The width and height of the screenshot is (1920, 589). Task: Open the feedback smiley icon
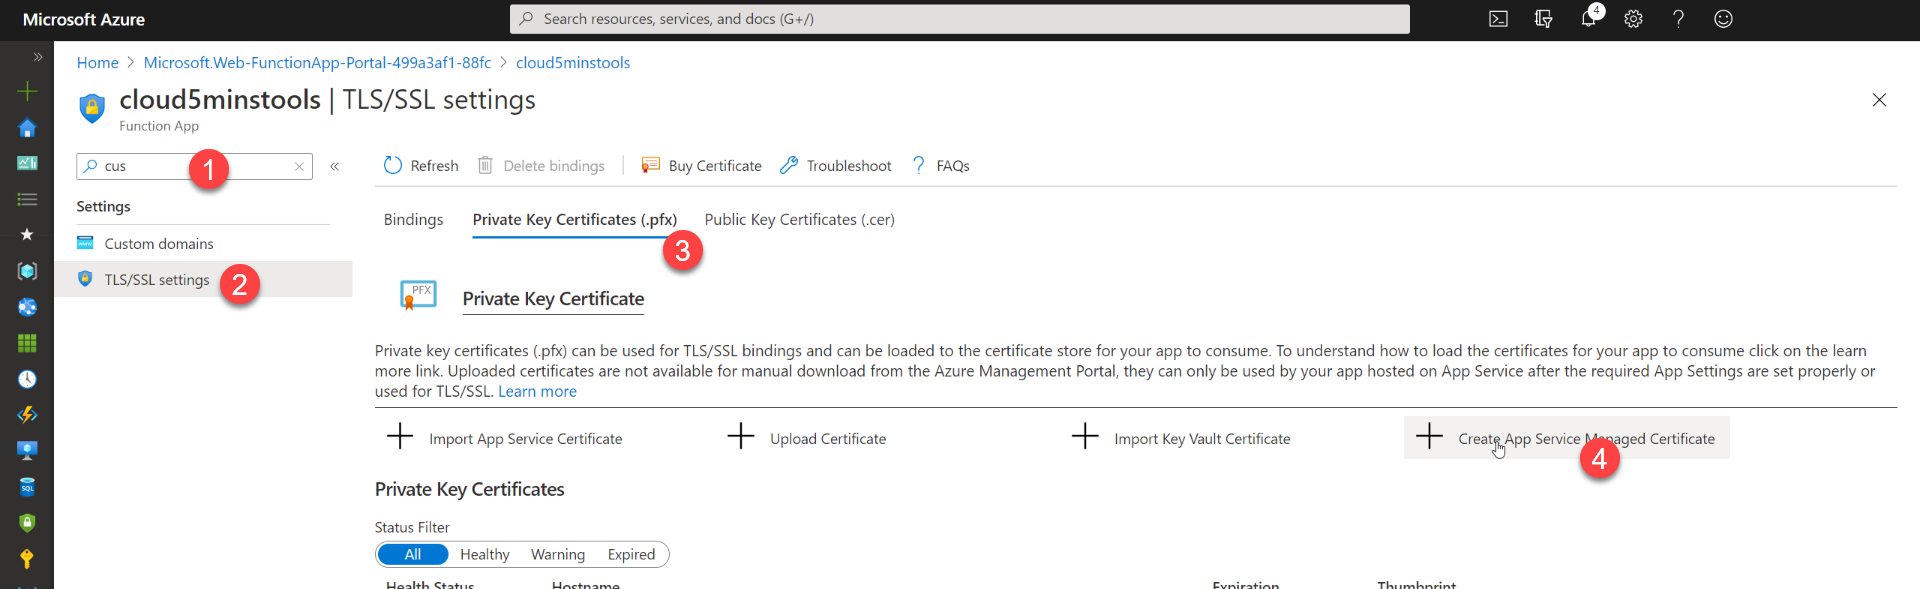[x=1723, y=19]
